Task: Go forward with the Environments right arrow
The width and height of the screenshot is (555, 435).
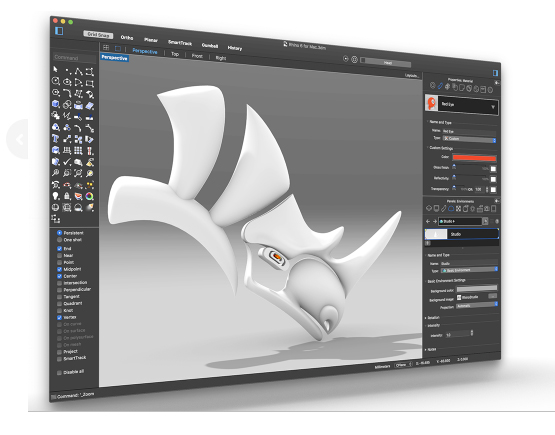Action: pyautogui.click(x=435, y=221)
